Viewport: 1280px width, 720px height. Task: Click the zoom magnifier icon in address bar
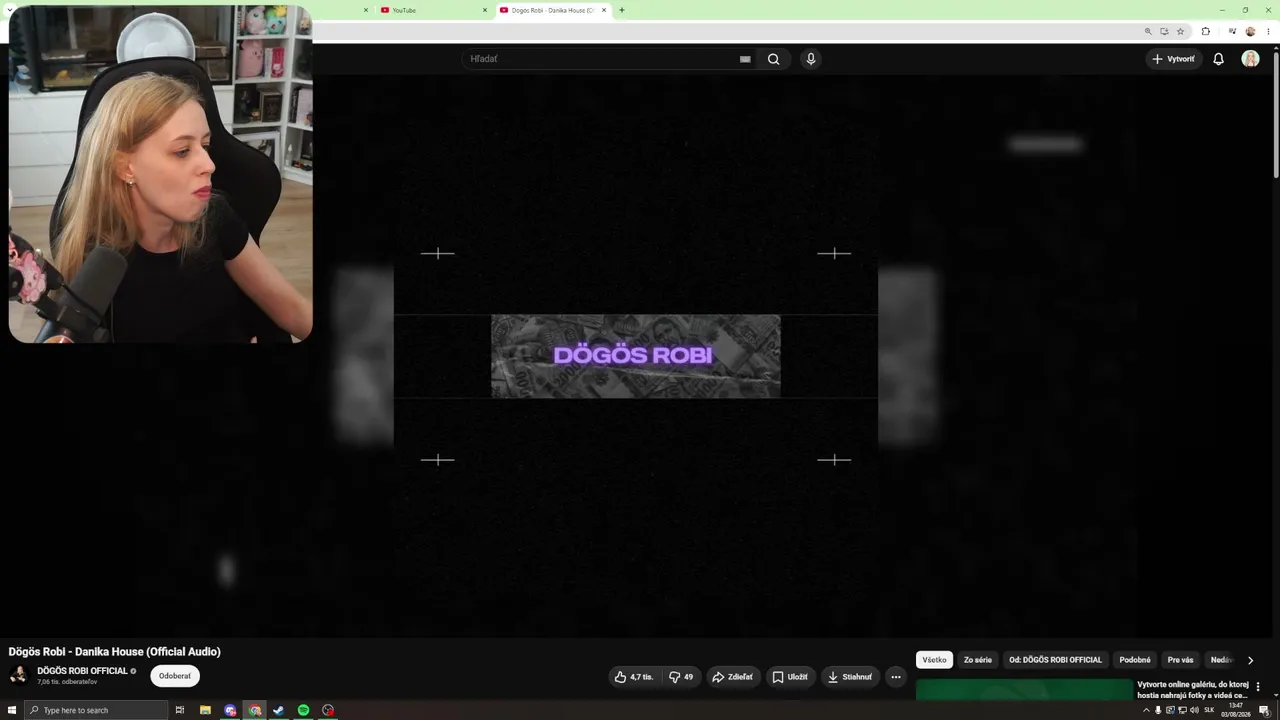[x=1148, y=31]
